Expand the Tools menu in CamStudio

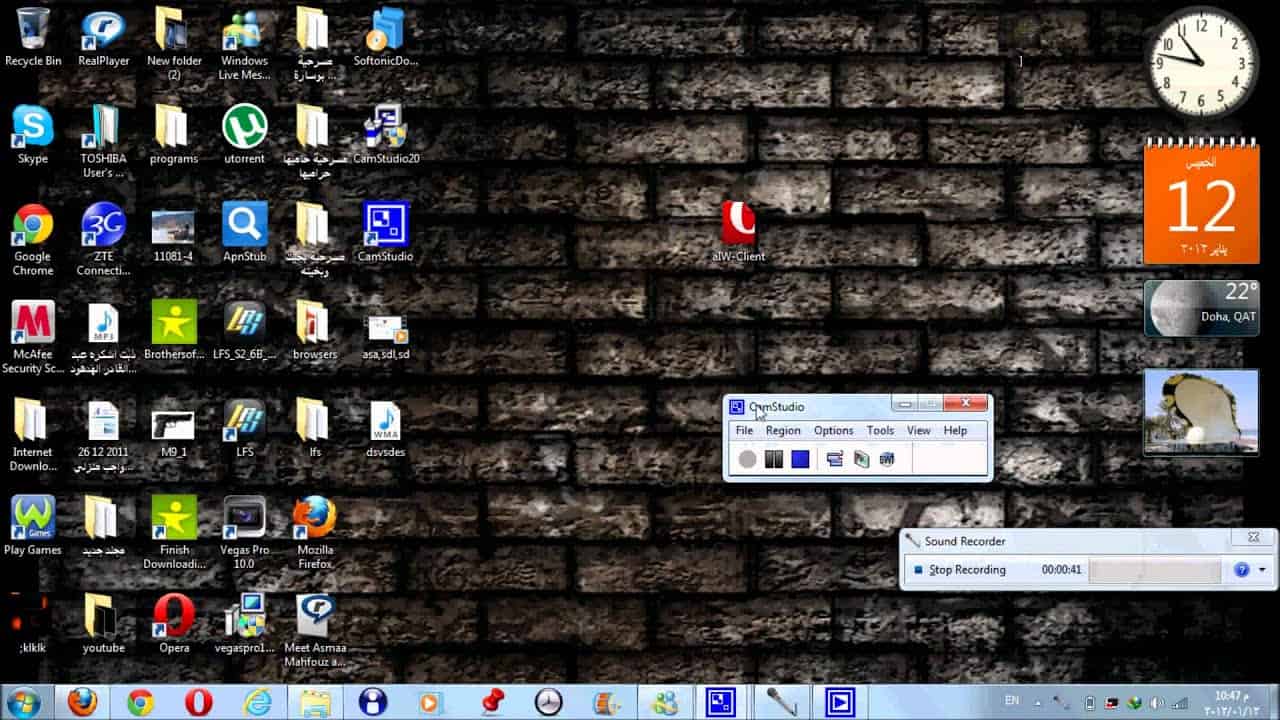point(880,430)
